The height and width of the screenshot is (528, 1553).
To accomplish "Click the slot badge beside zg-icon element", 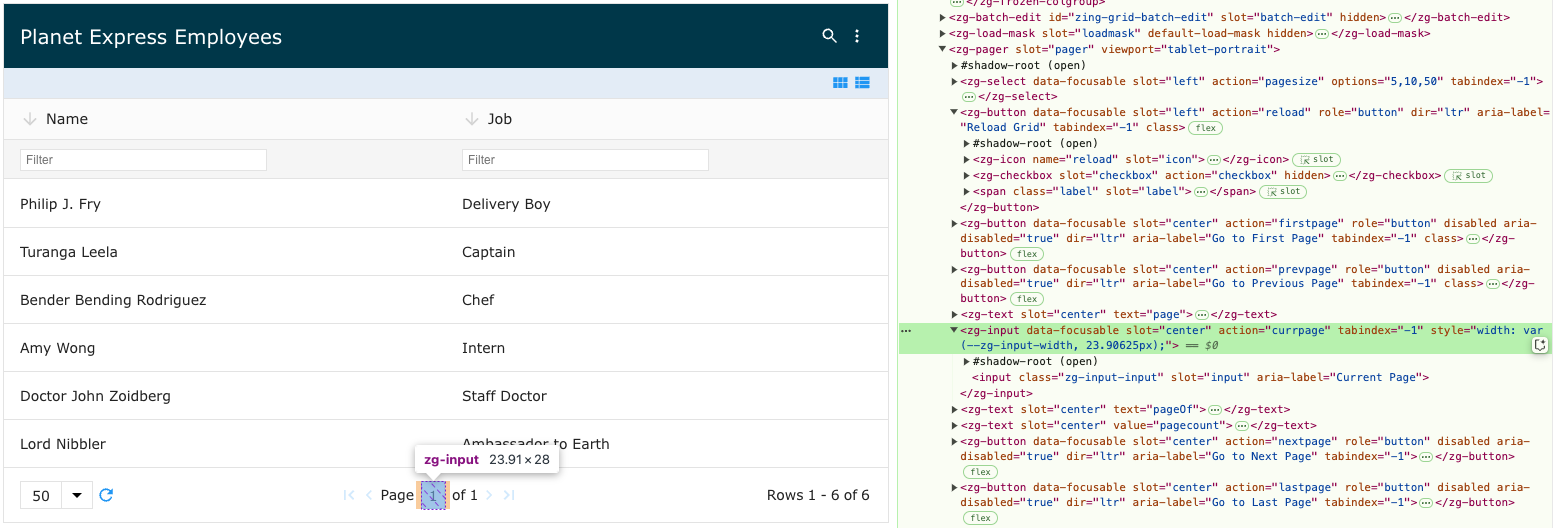I will tap(1316, 160).
